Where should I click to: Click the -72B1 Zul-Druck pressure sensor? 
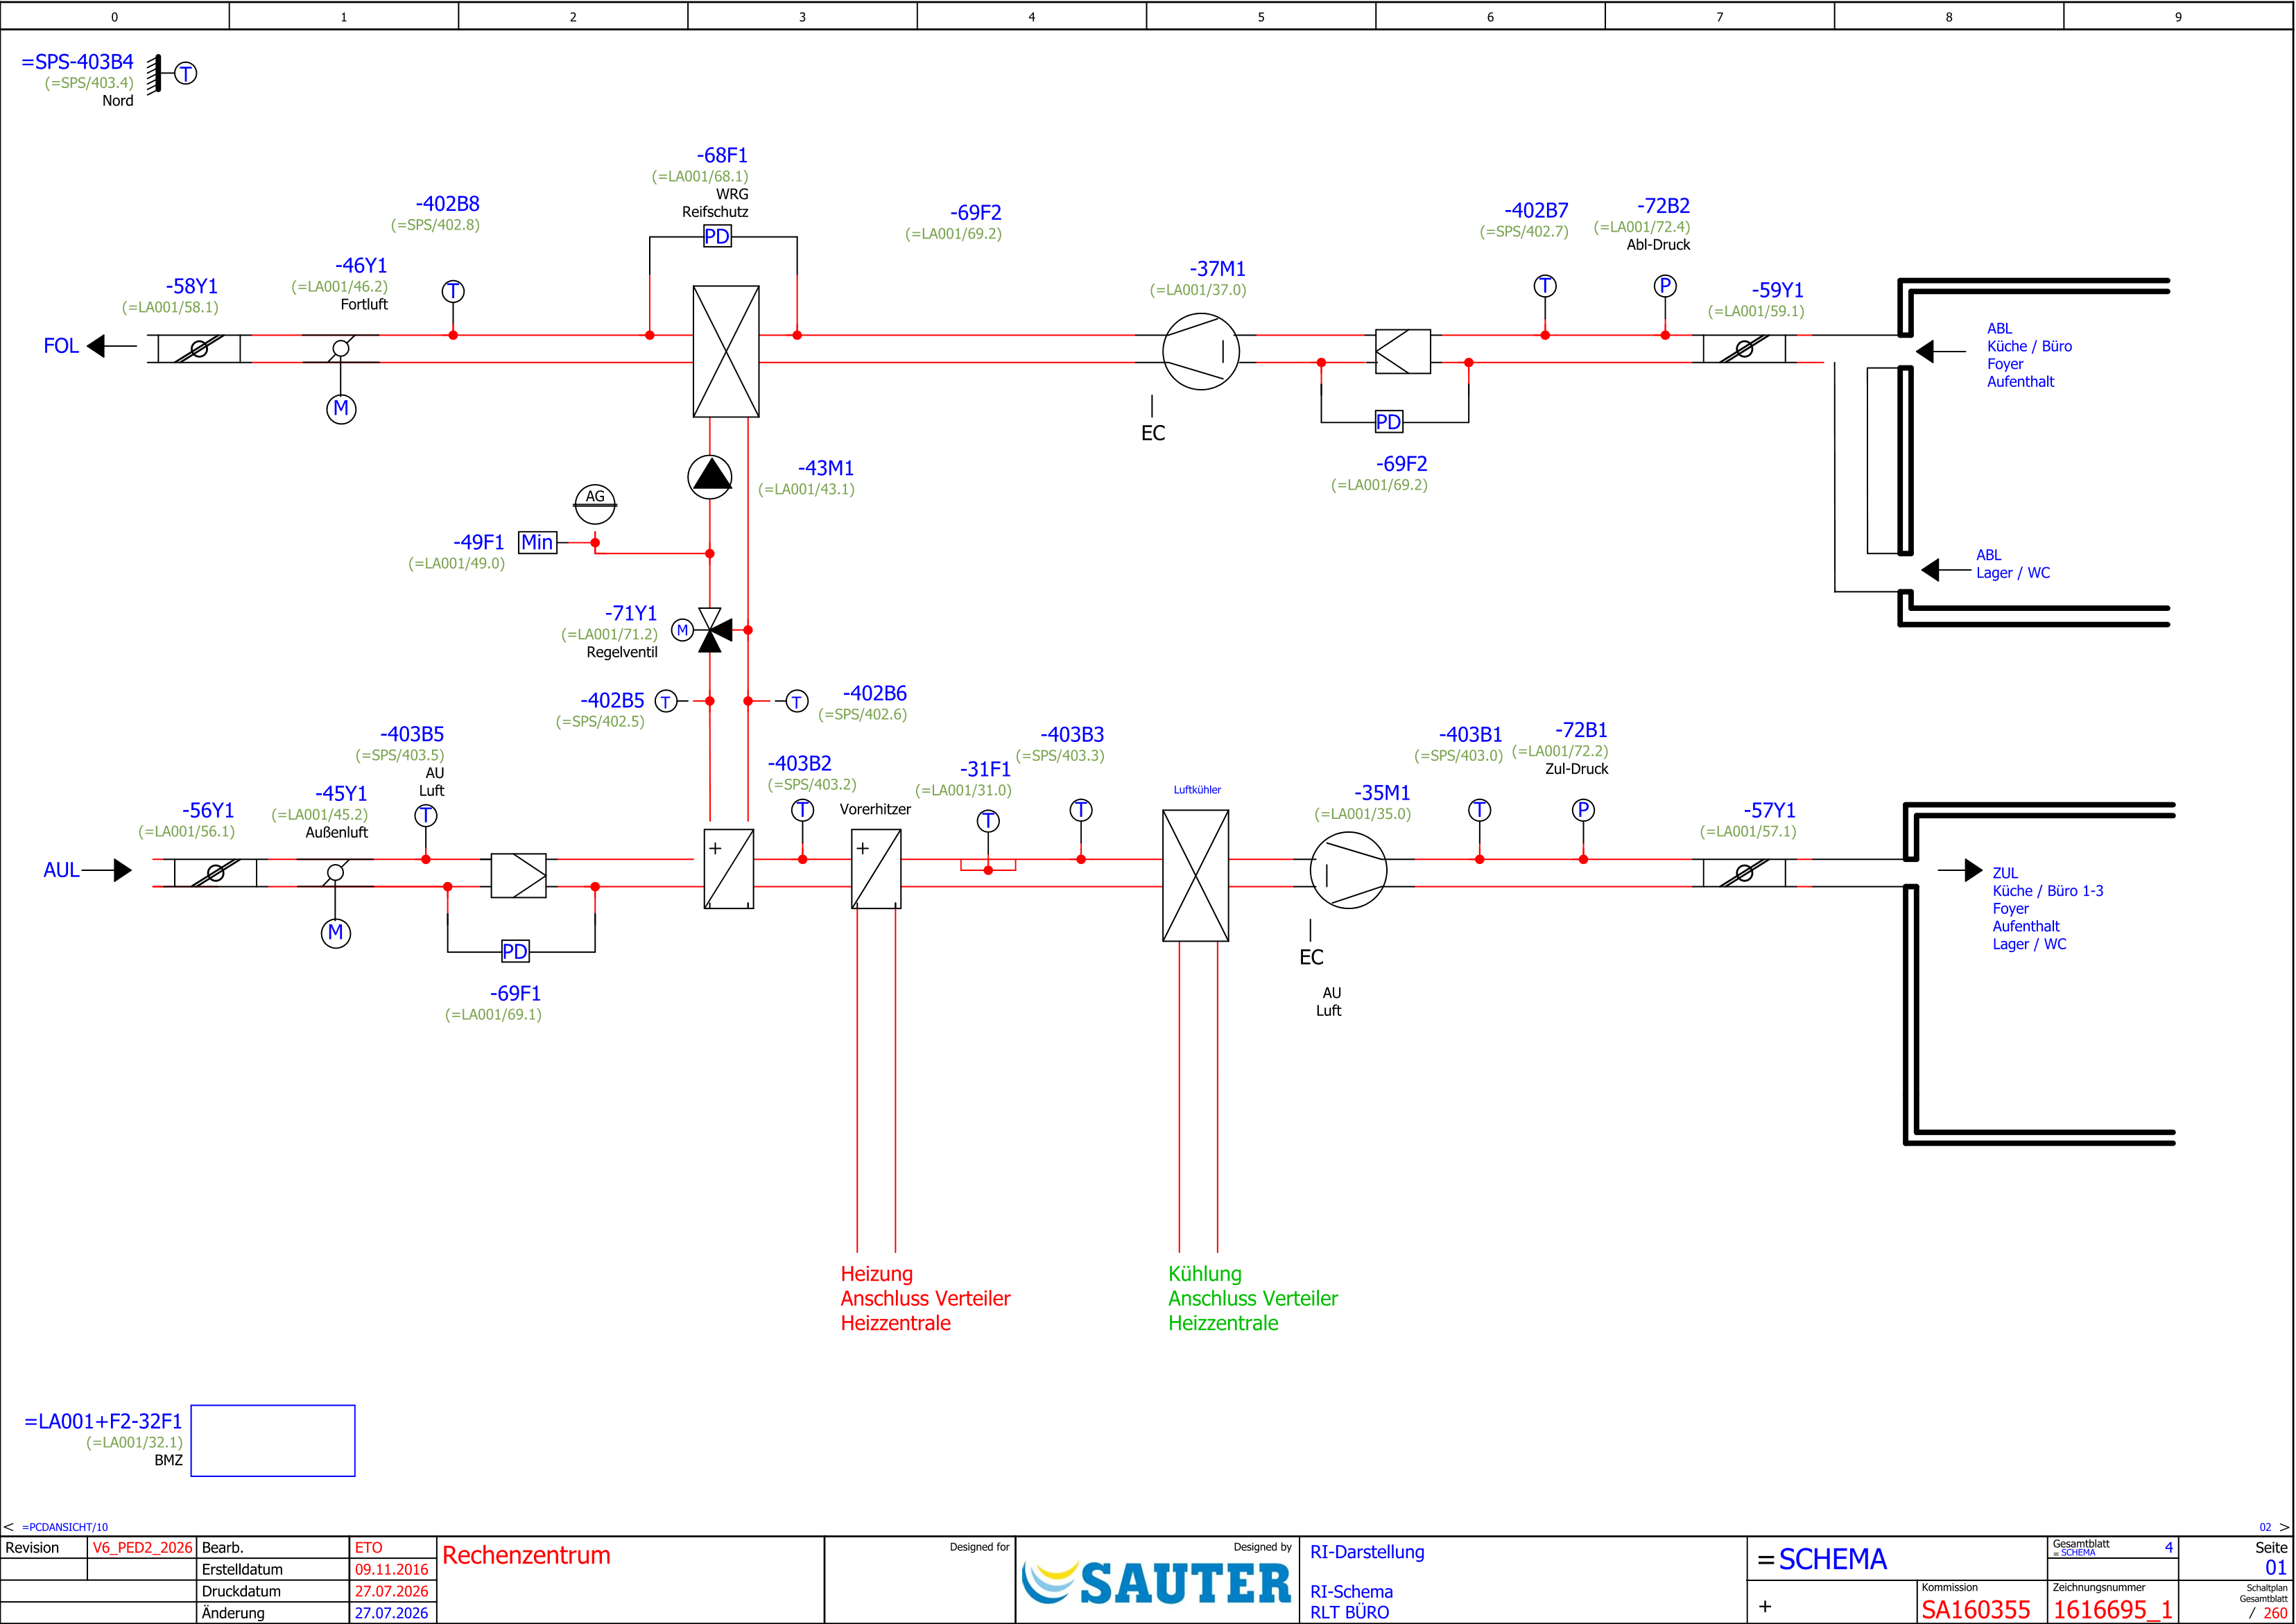[1583, 810]
